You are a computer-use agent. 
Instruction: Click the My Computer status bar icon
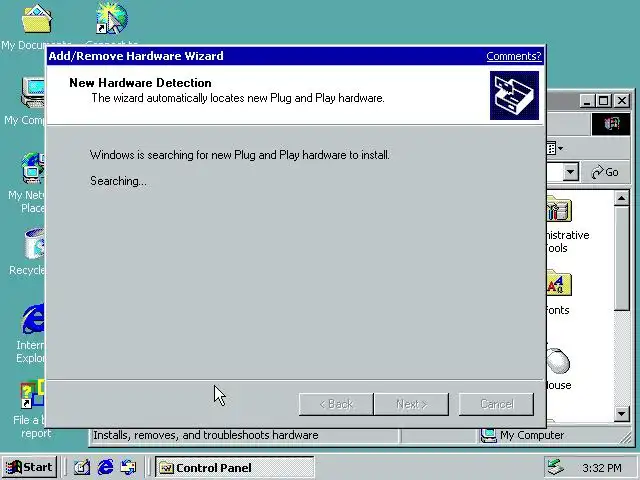click(x=489, y=436)
